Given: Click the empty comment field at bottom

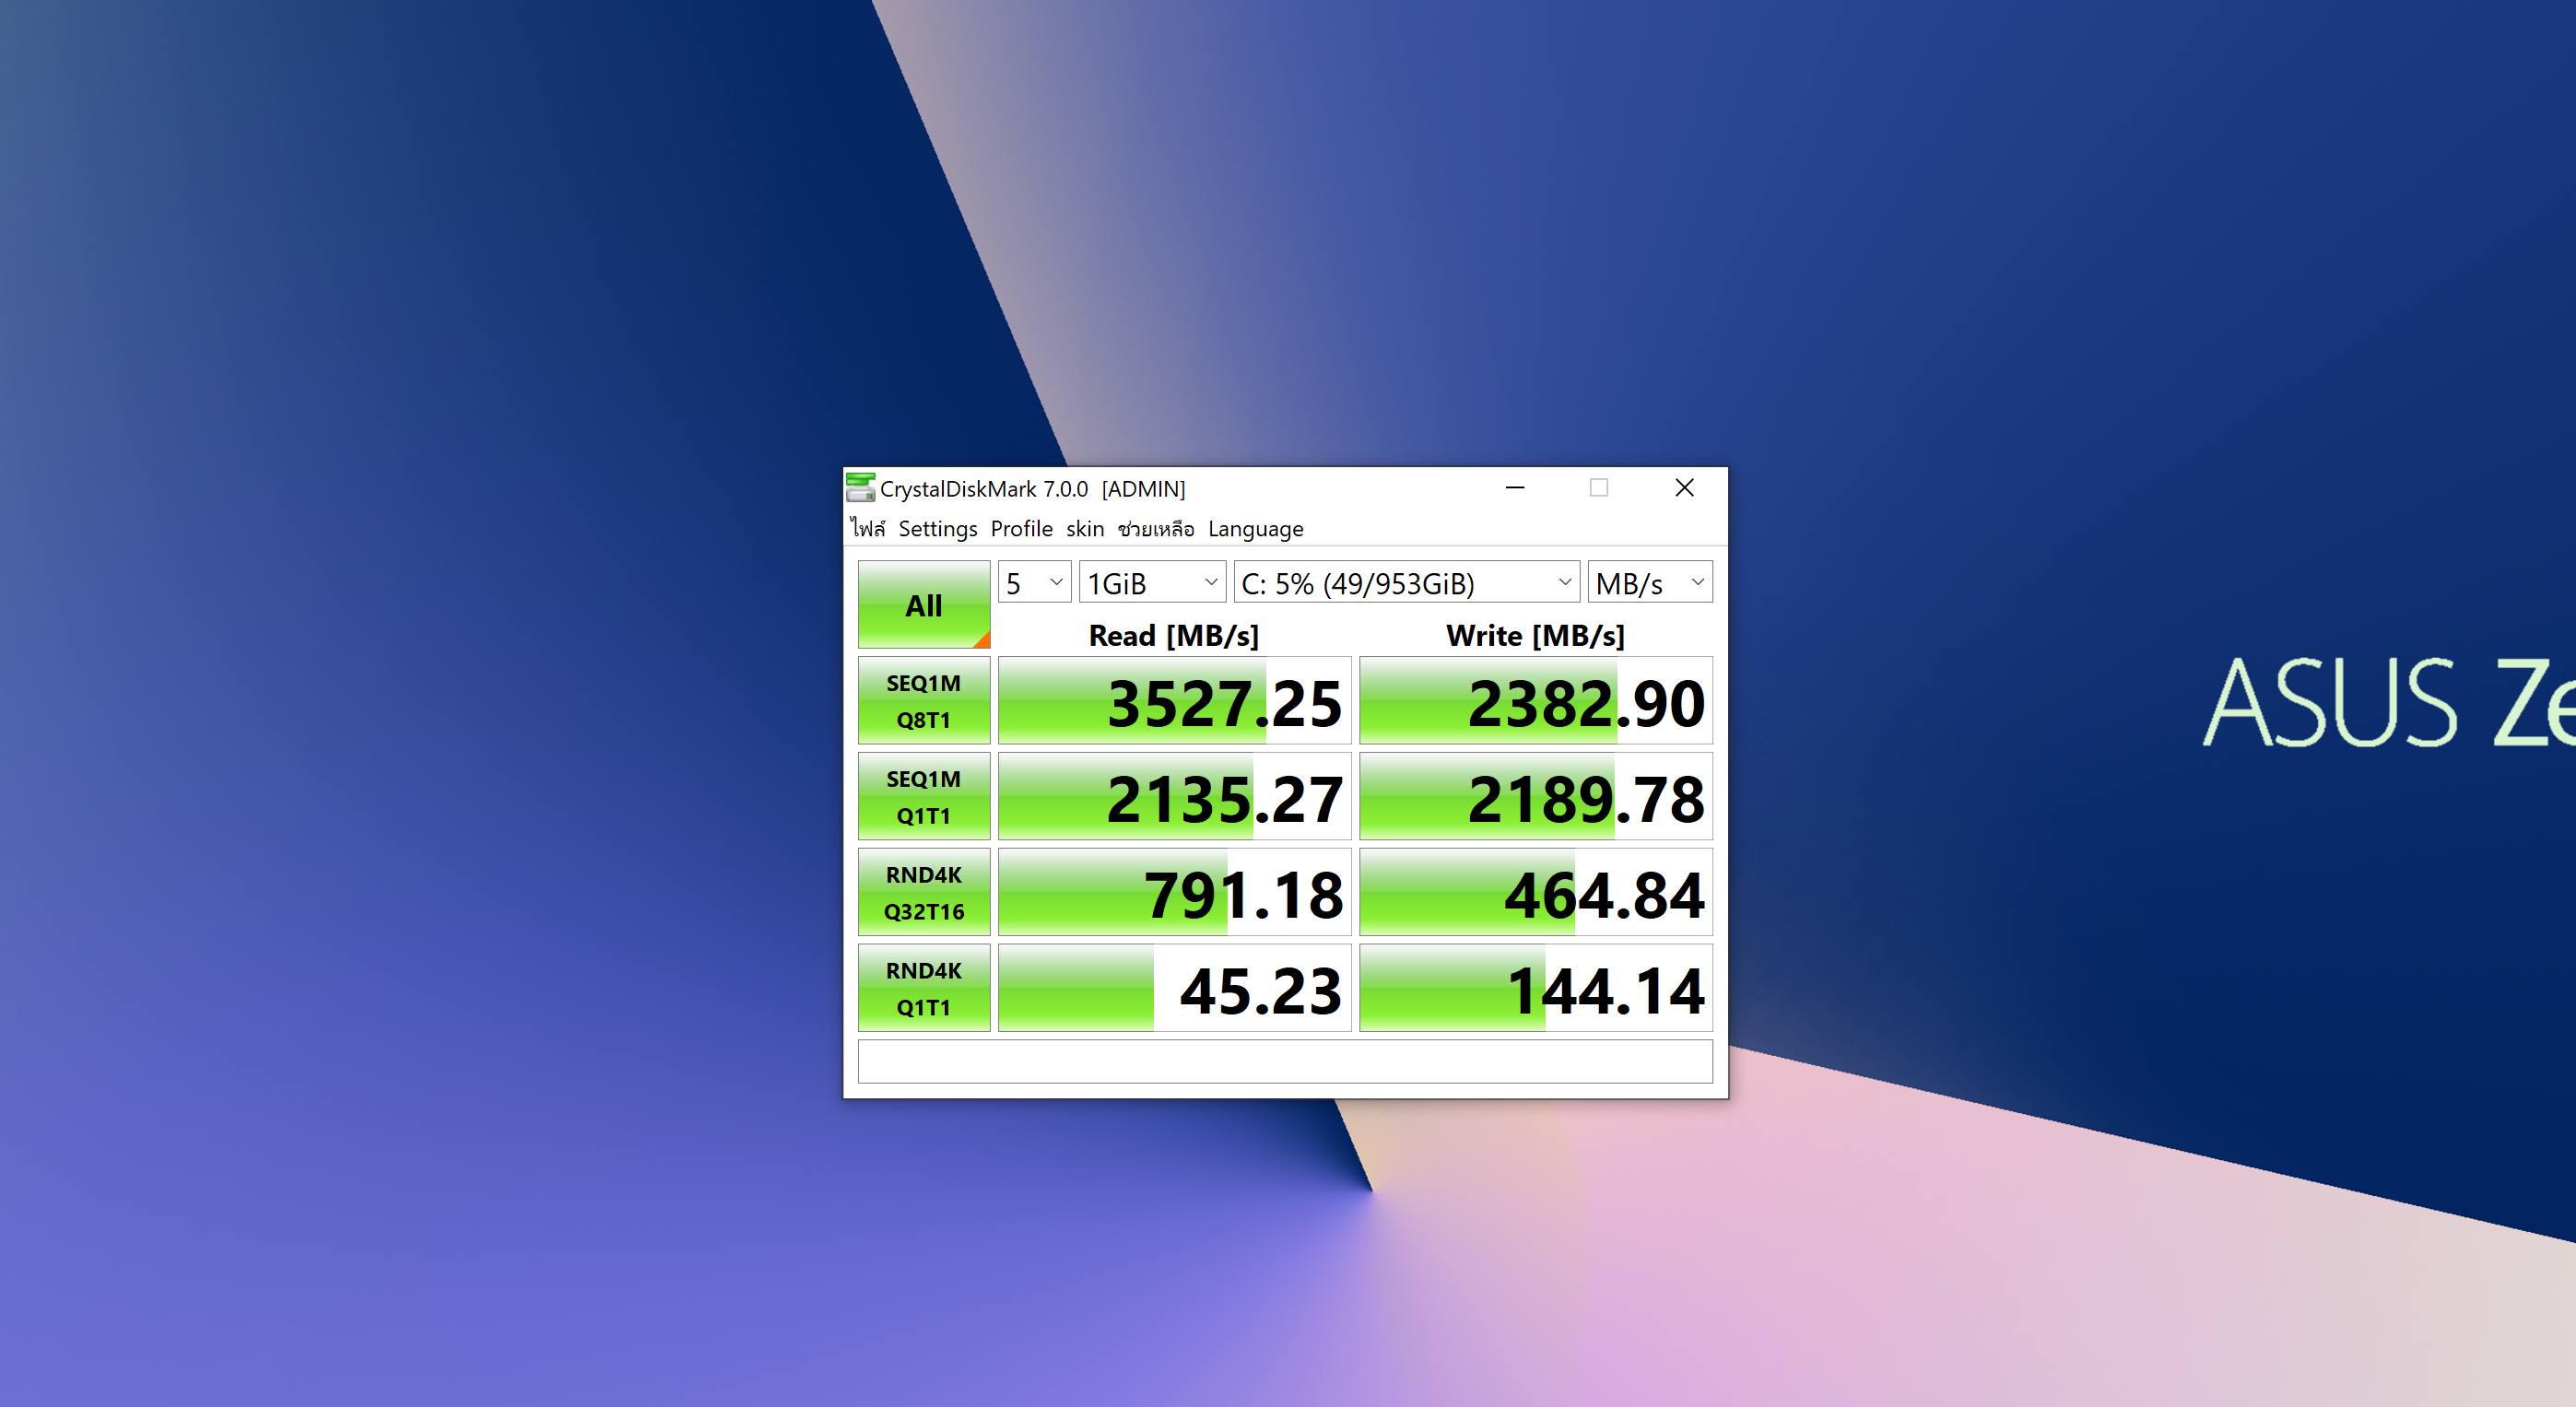Looking at the screenshot, I should [x=1285, y=1061].
